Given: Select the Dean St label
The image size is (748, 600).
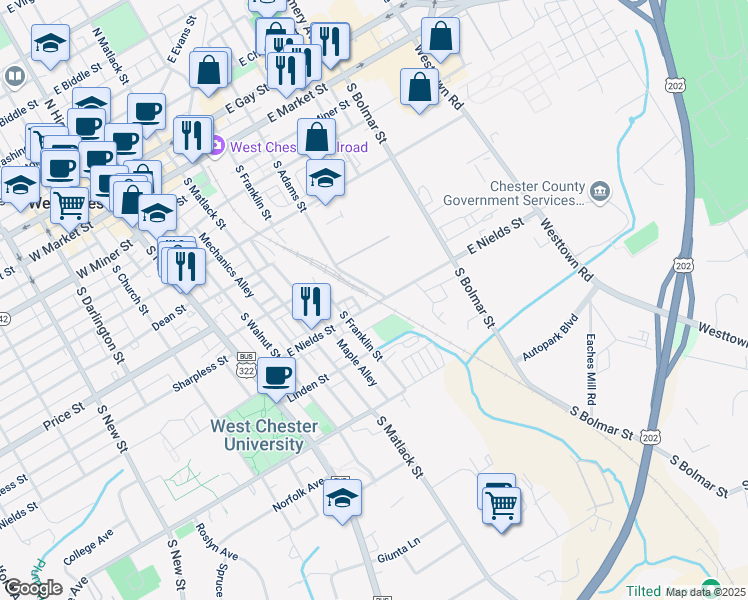Looking at the screenshot, I should (169, 318).
